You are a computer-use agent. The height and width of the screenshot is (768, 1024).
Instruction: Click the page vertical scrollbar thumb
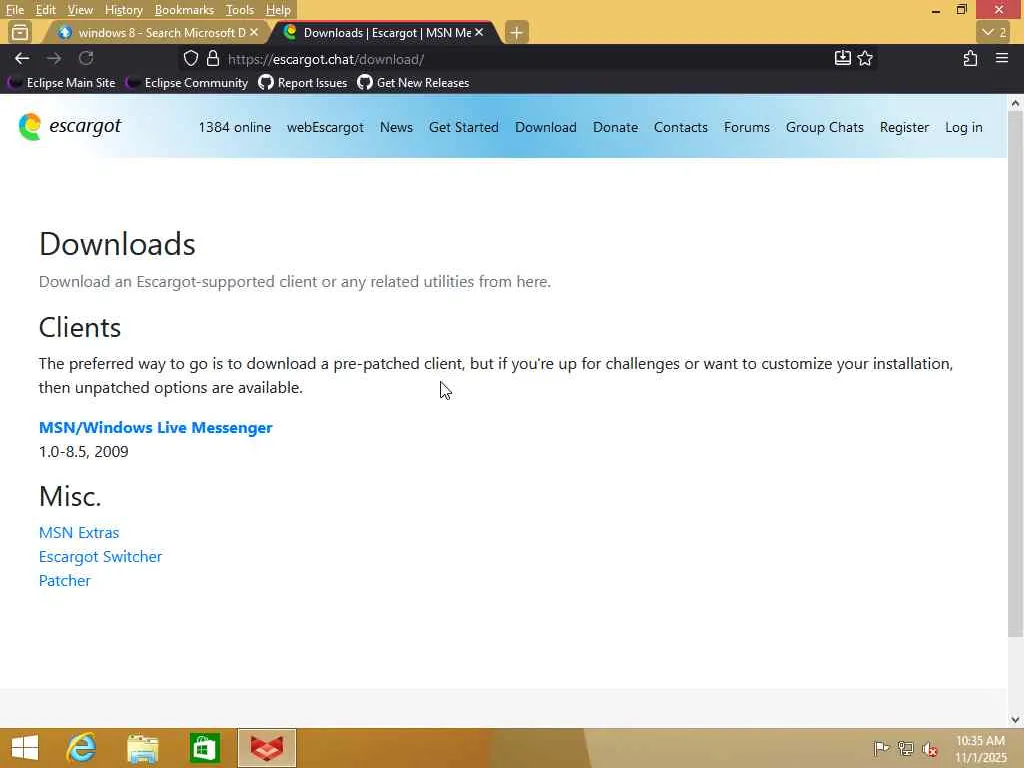tap(1015, 374)
